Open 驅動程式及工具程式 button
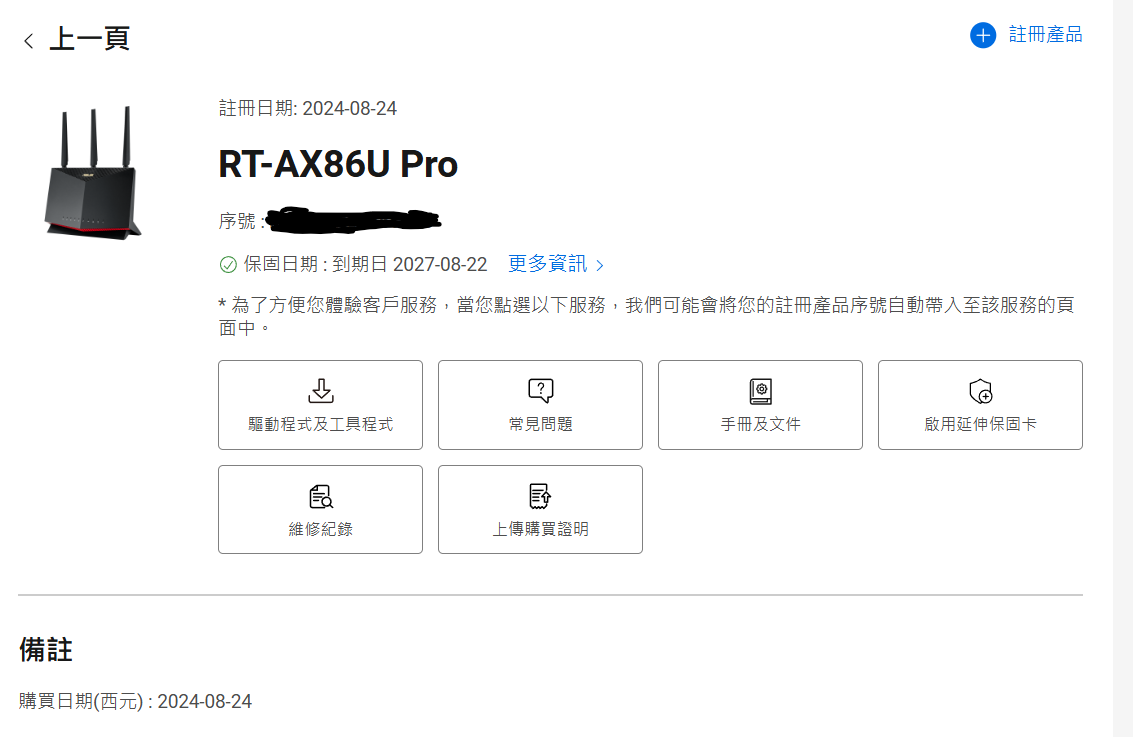 point(321,405)
